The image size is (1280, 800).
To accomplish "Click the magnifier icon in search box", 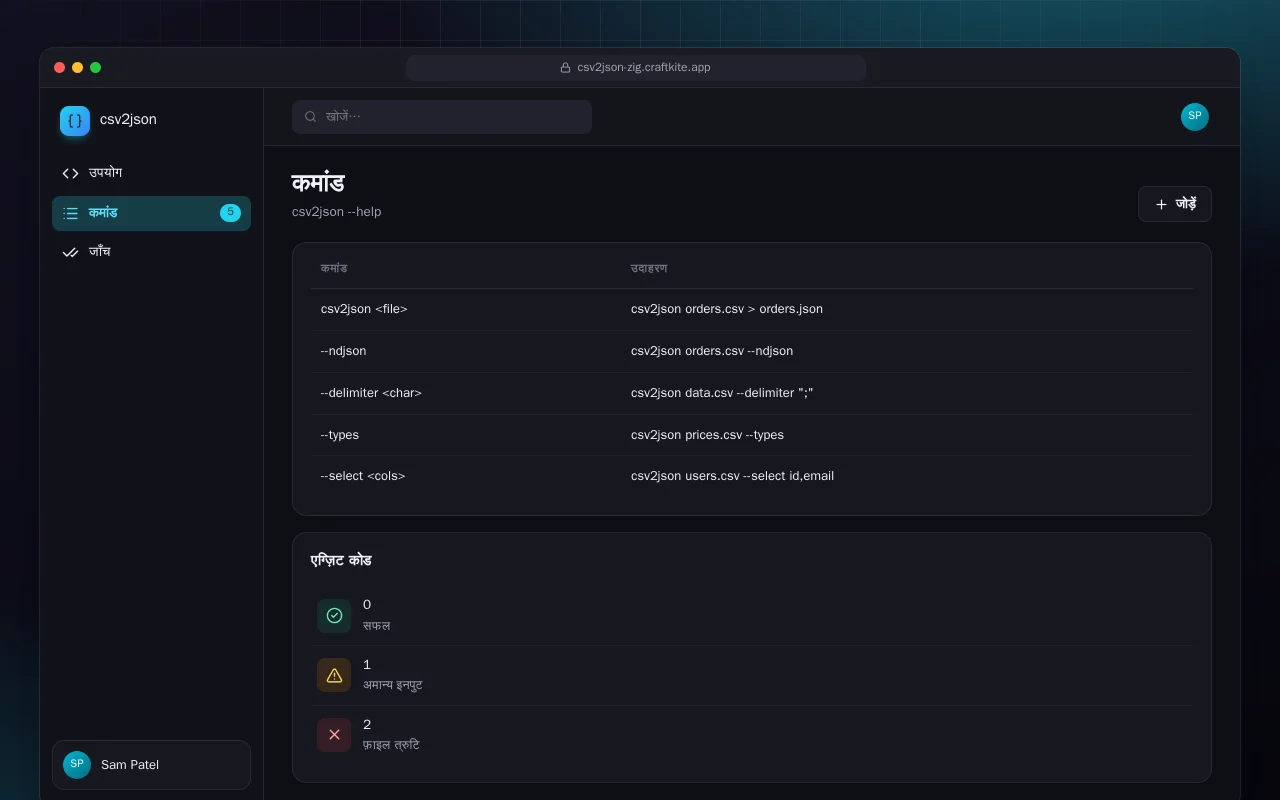I will pos(311,117).
